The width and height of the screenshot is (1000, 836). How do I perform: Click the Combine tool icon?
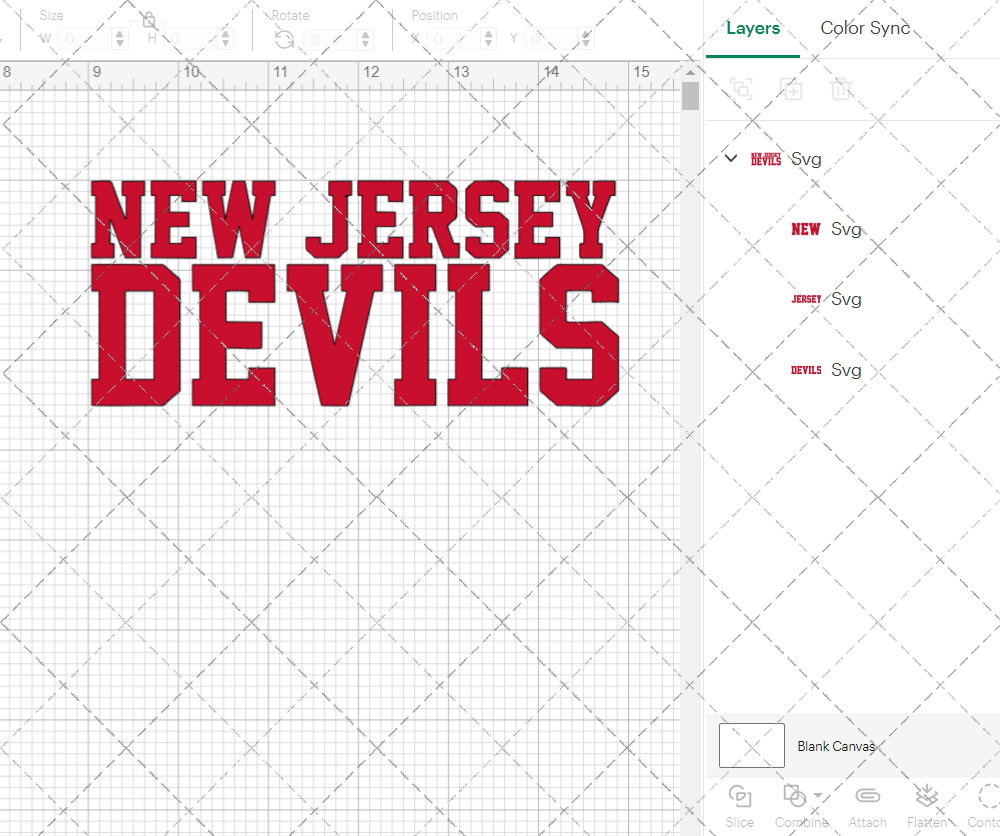tap(794, 796)
